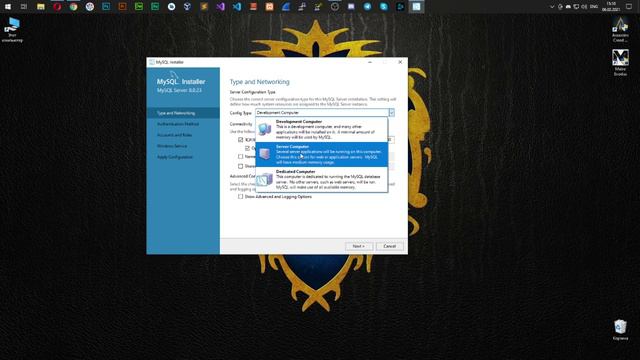This screenshot has width=640, height=360.
Task: Select Dedicated Computer in the list
Action: point(322,179)
